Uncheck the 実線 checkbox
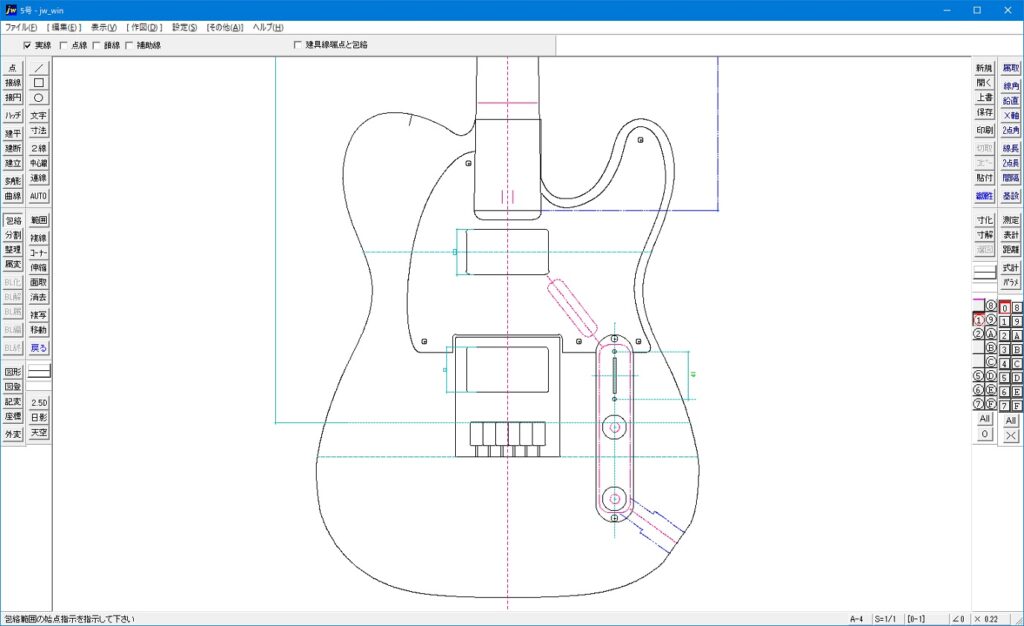The image size is (1024, 626). point(28,45)
